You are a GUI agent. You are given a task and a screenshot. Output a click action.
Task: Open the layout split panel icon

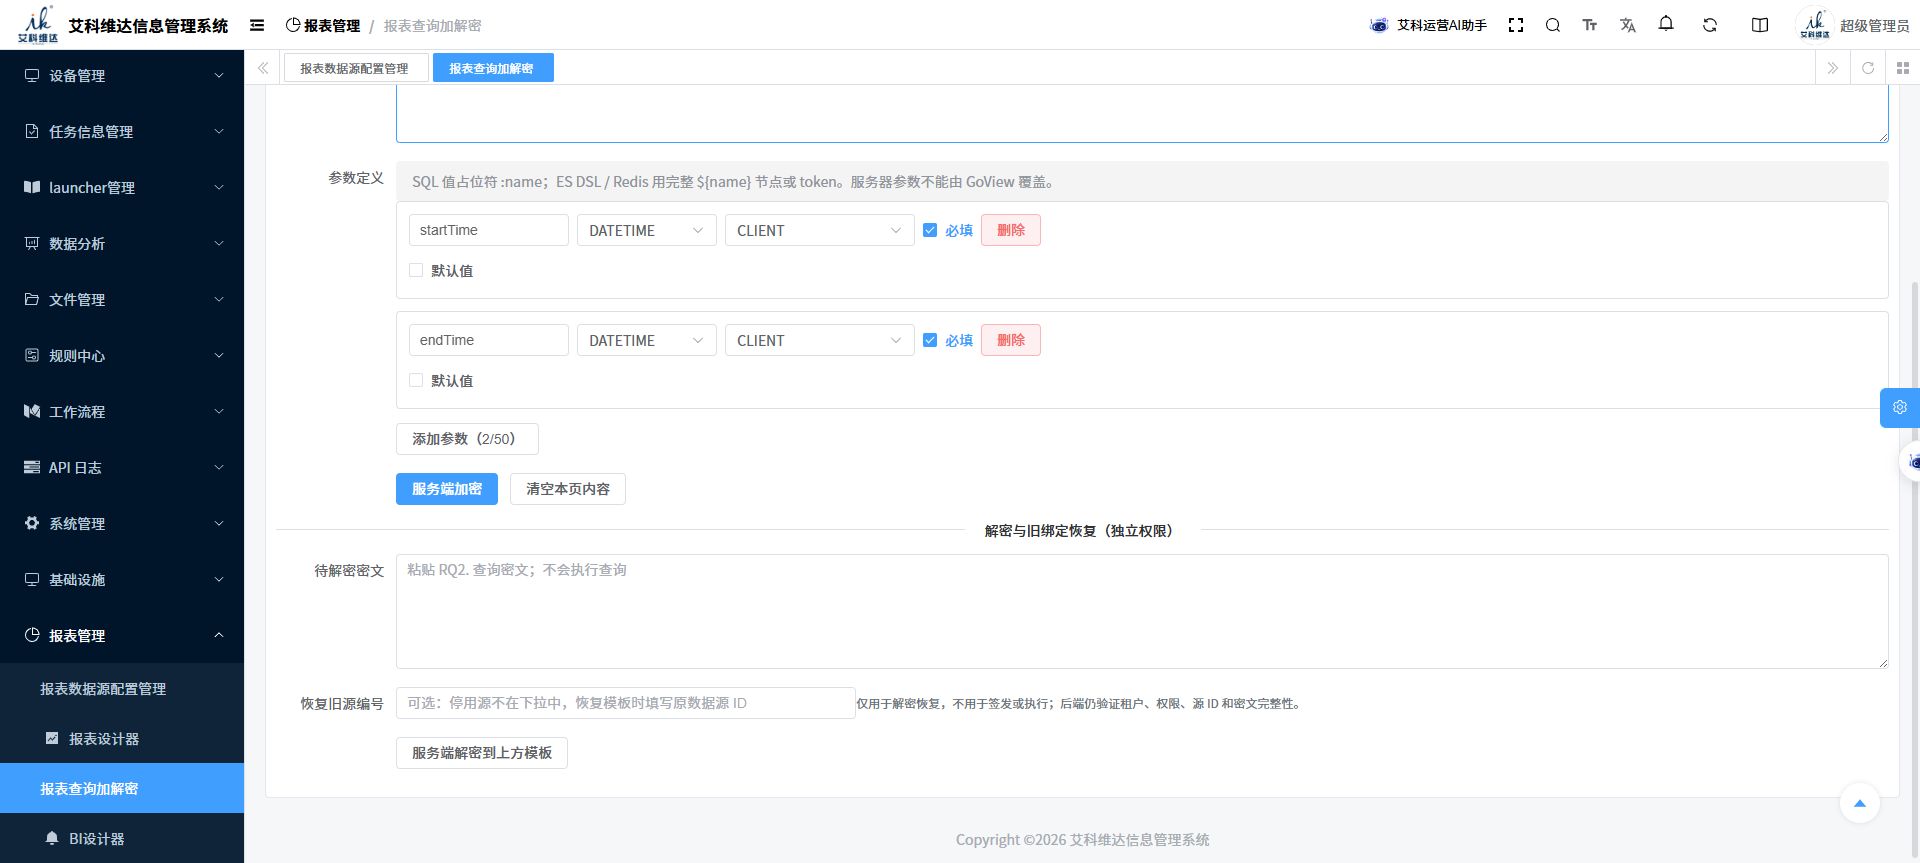(x=1760, y=25)
